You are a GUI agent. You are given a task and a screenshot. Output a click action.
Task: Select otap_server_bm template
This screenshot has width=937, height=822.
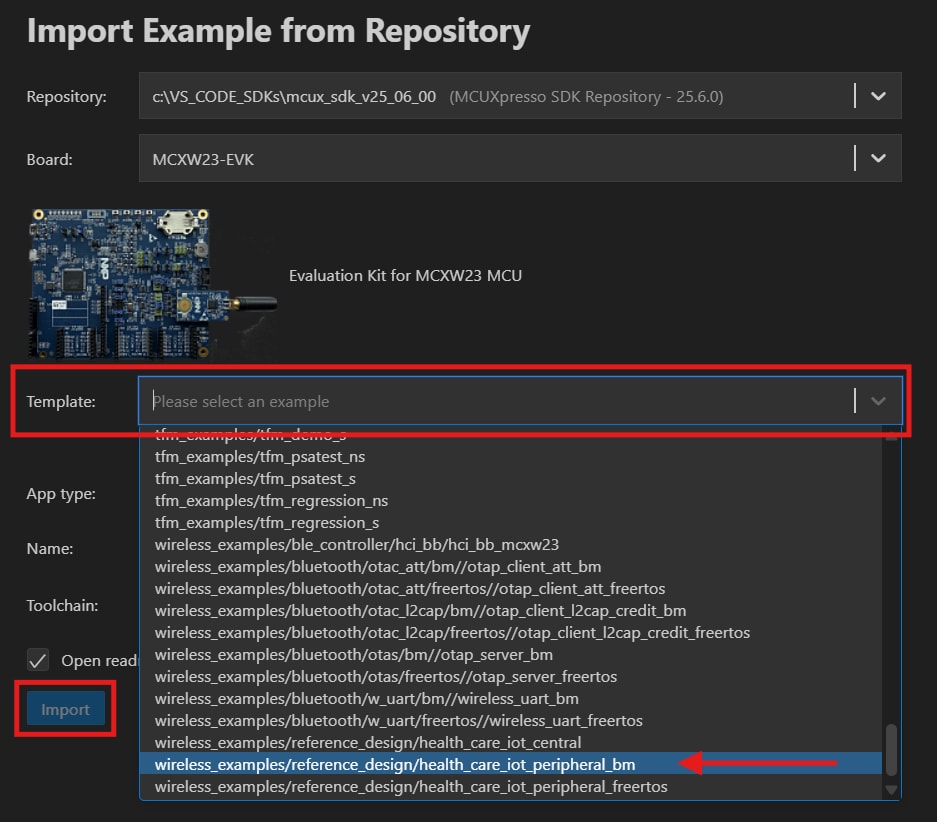[x=353, y=655]
